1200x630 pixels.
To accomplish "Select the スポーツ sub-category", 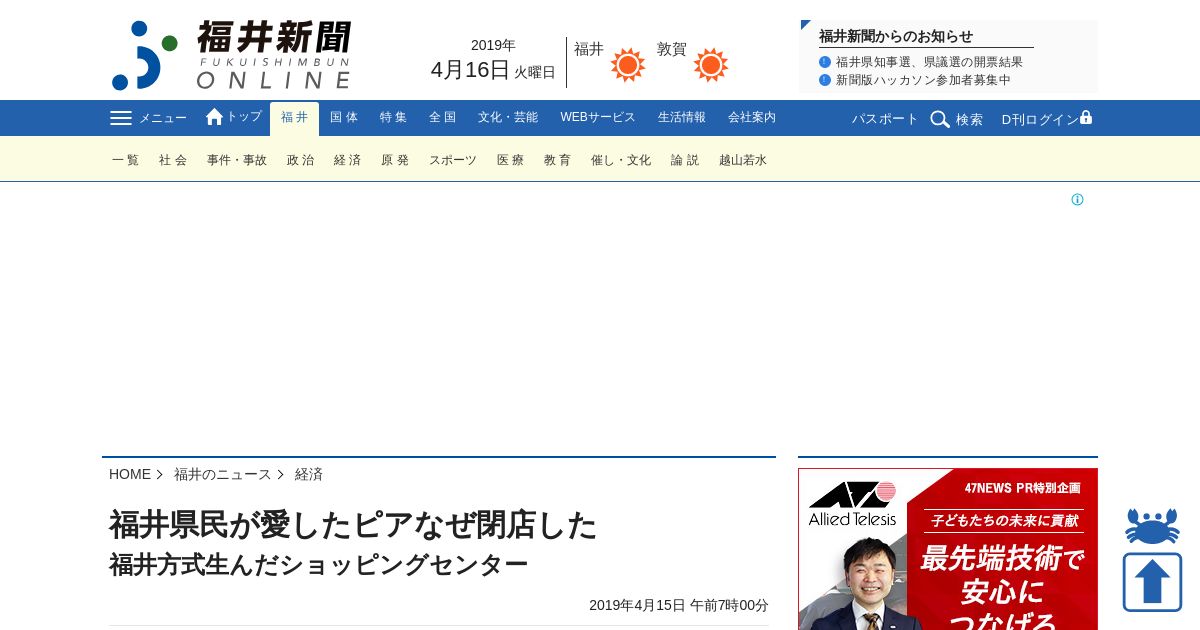I will [453, 160].
